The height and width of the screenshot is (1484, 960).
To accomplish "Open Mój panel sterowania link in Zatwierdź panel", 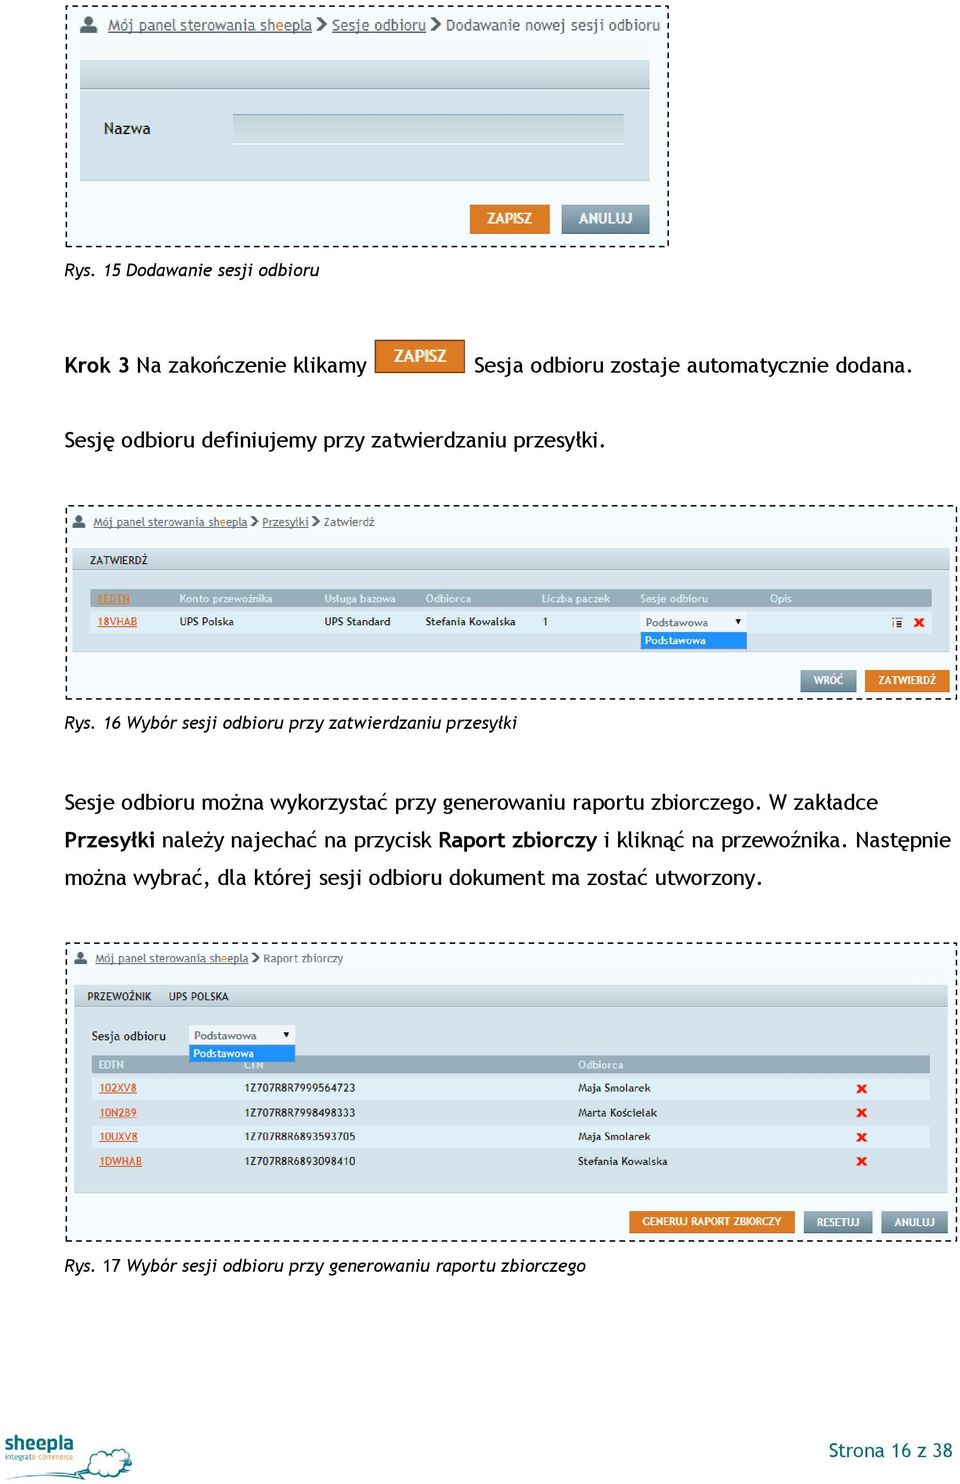I will (x=170, y=522).
